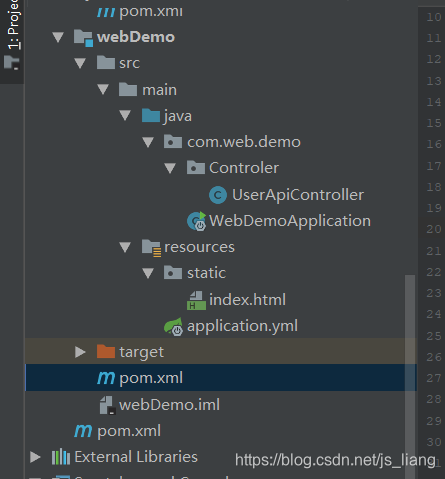Click the Maven icon of selected pom.xml
The height and width of the screenshot is (479, 445).
tap(106, 378)
